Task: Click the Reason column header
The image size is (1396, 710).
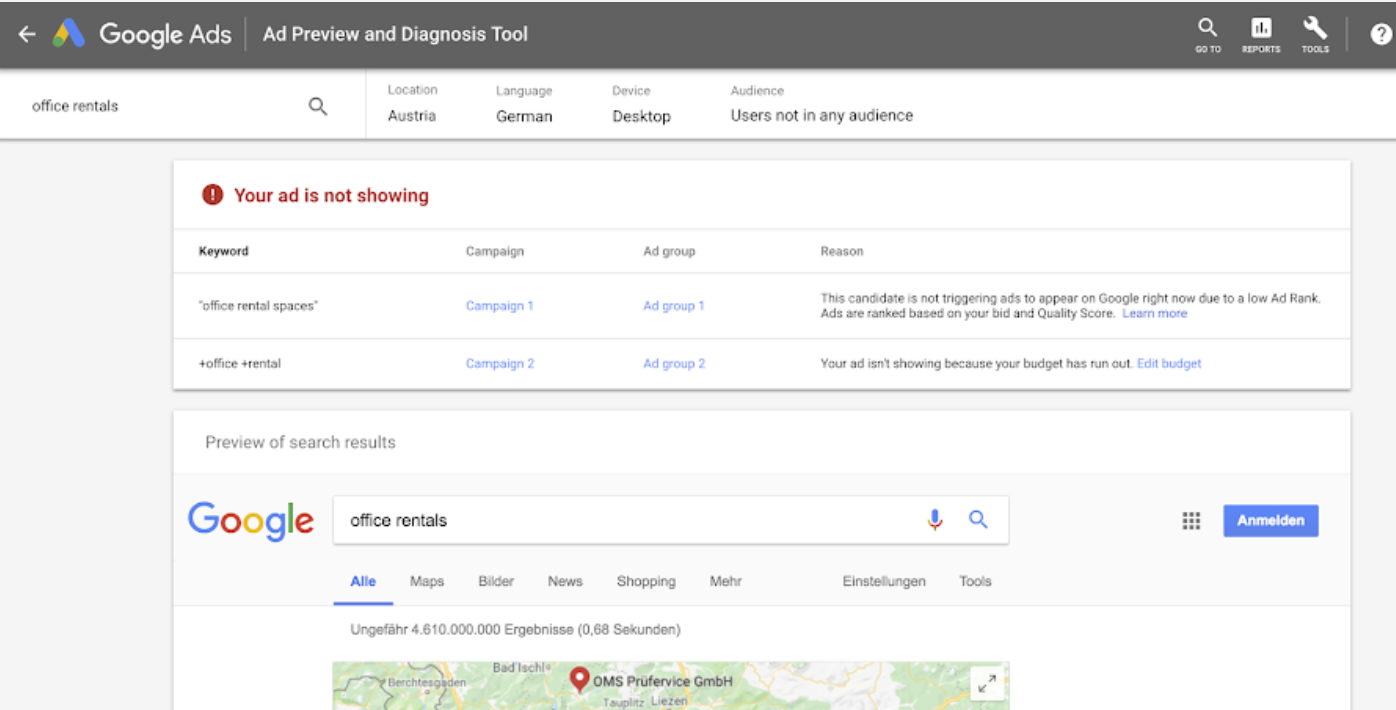Action: coord(842,252)
